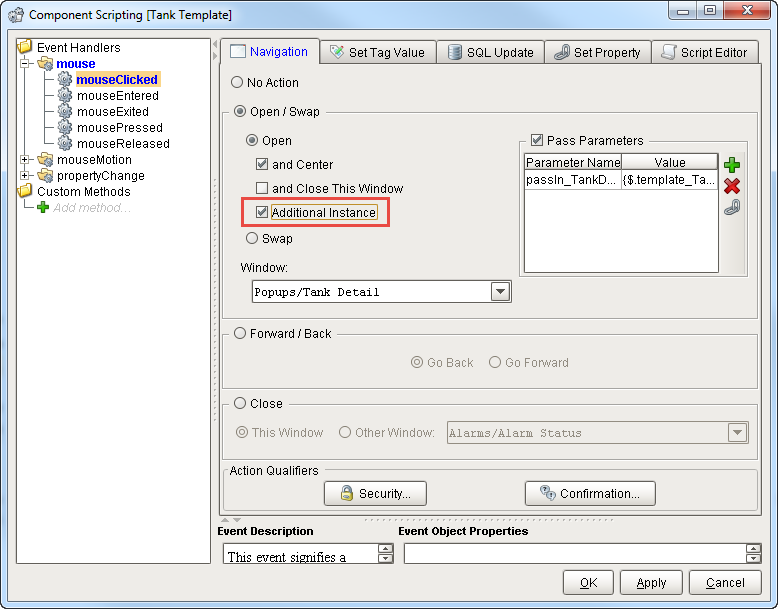Click the passIn_TankD... parameter name cell

tap(573, 180)
